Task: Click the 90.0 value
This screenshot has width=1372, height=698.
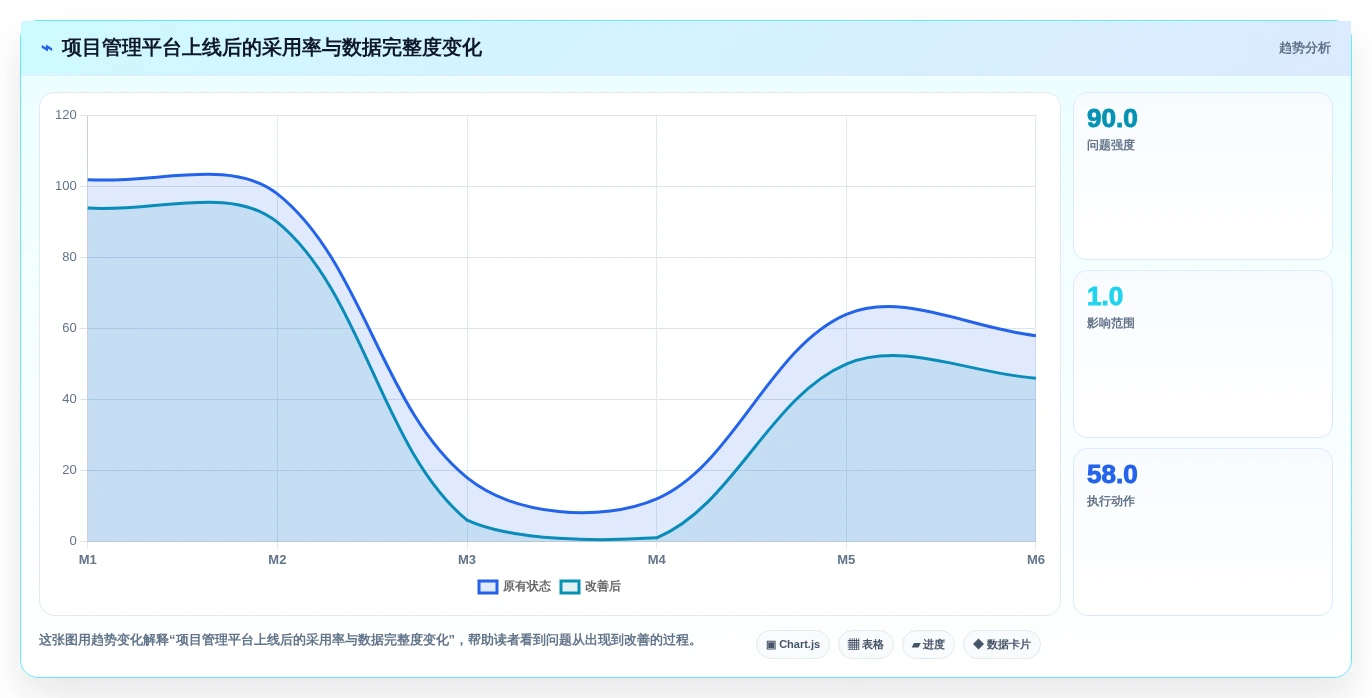Action: click(1112, 119)
